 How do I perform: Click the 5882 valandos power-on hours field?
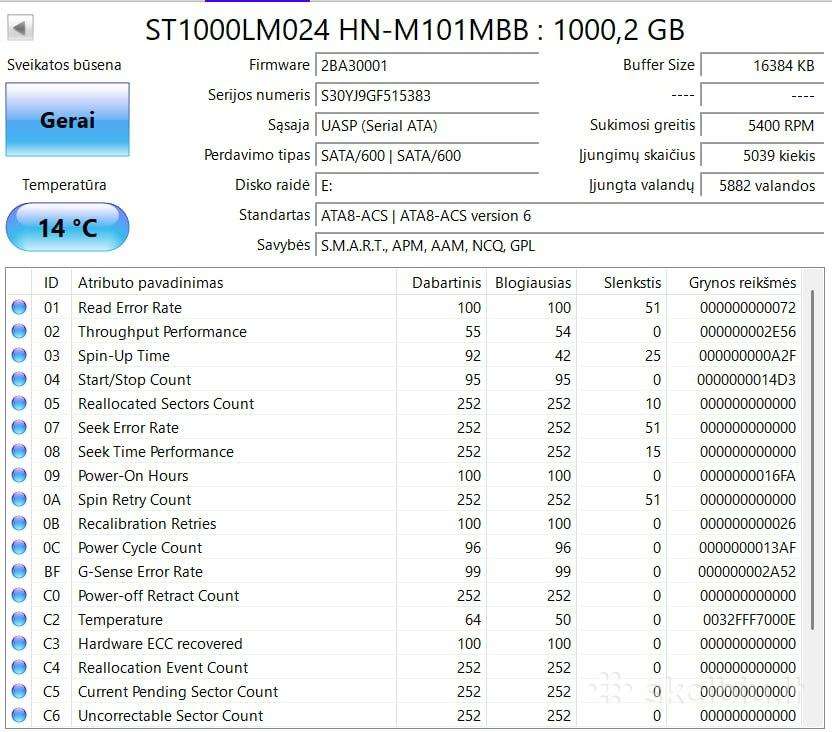762,186
